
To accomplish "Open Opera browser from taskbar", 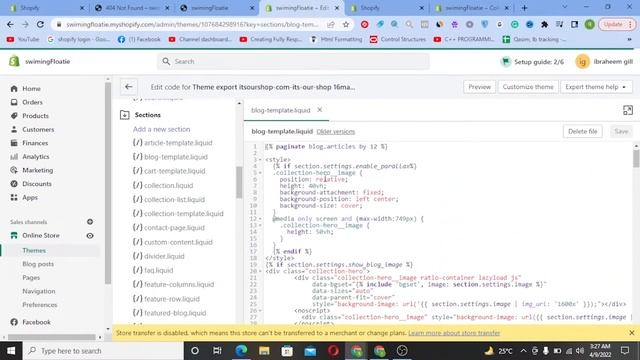I will tap(333, 351).
